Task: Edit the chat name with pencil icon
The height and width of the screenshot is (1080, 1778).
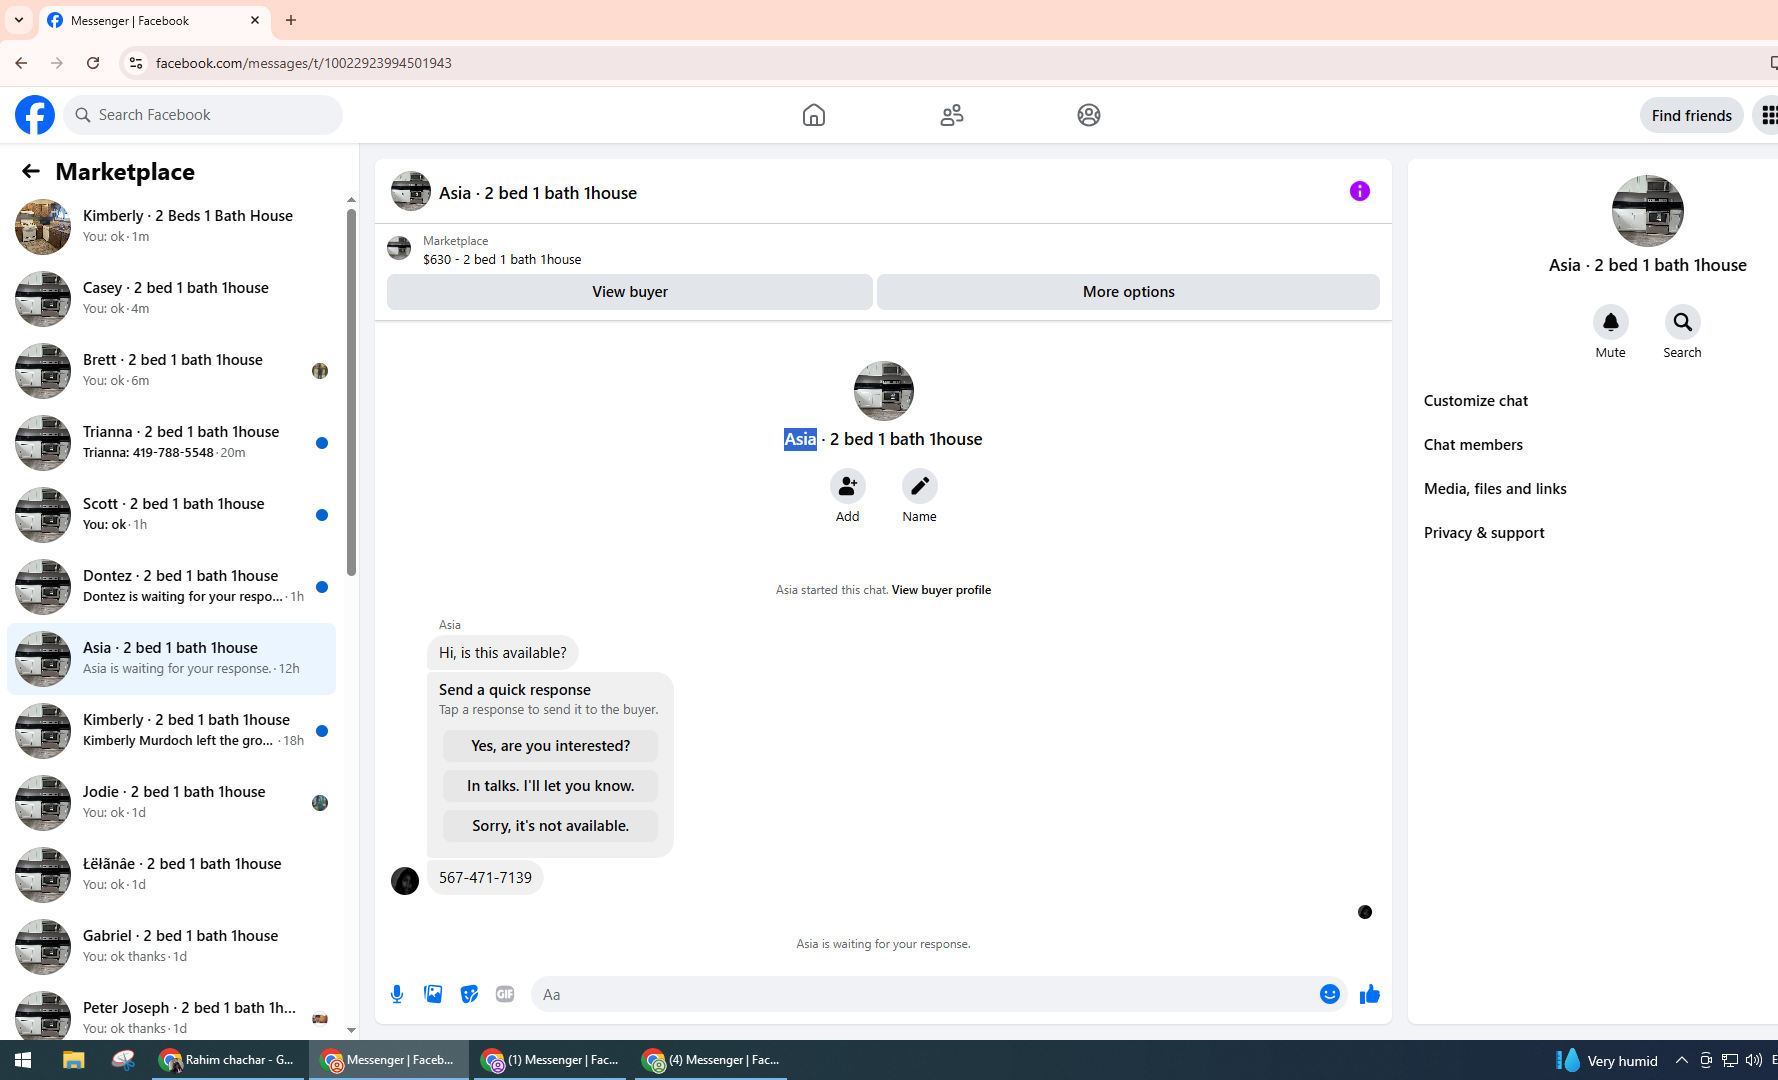Action: click(x=919, y=486)
